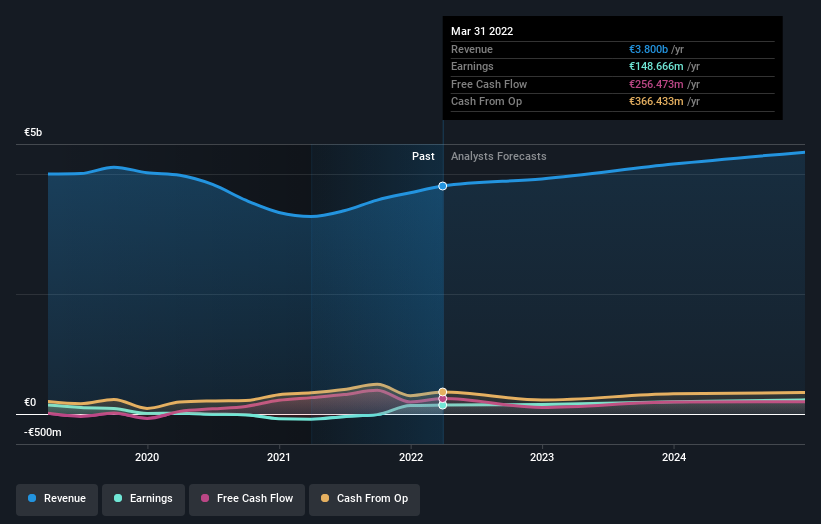Click the Earnings row label in tooltip

472,66
